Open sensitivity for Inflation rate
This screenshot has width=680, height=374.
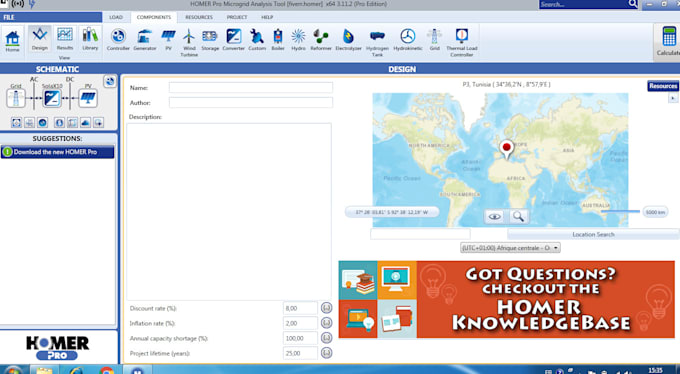tap(326, 323)
